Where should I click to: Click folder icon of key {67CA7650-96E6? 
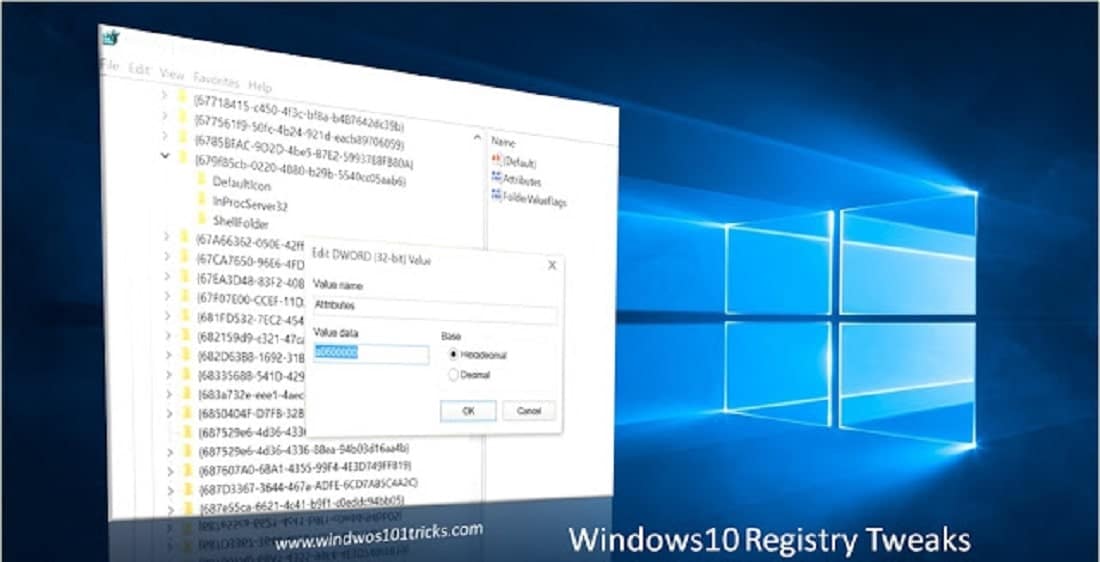(185, 256)
